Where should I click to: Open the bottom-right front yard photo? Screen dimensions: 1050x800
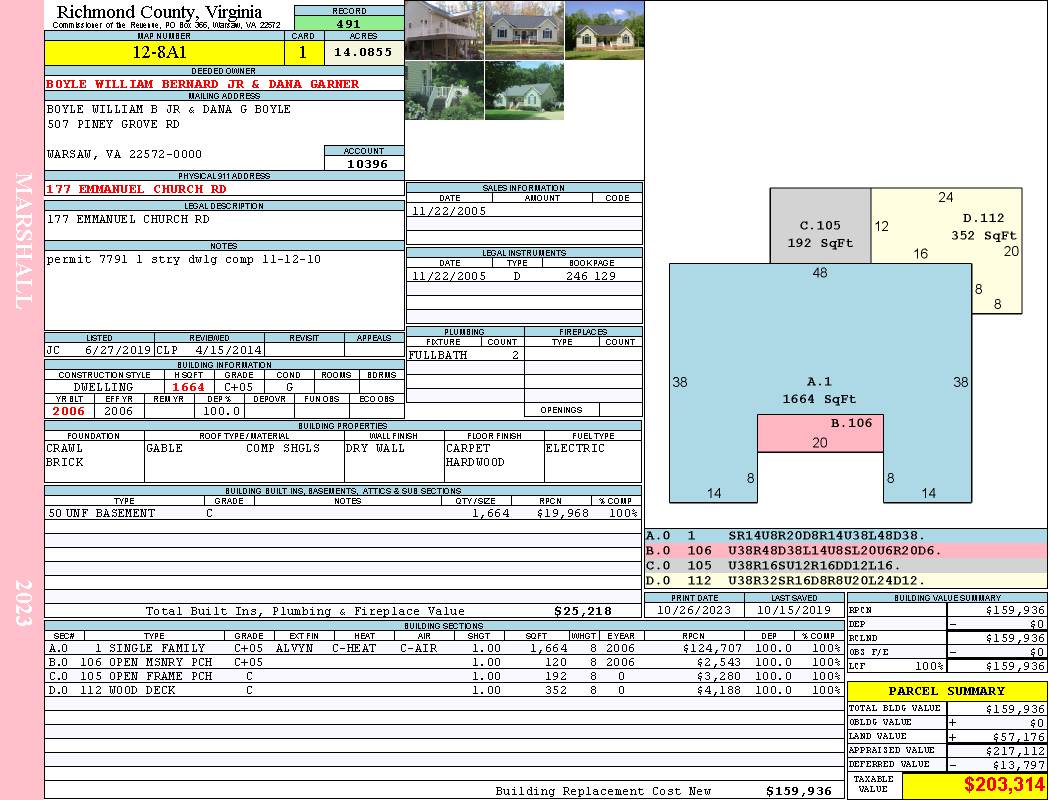(x=524, y=90)
